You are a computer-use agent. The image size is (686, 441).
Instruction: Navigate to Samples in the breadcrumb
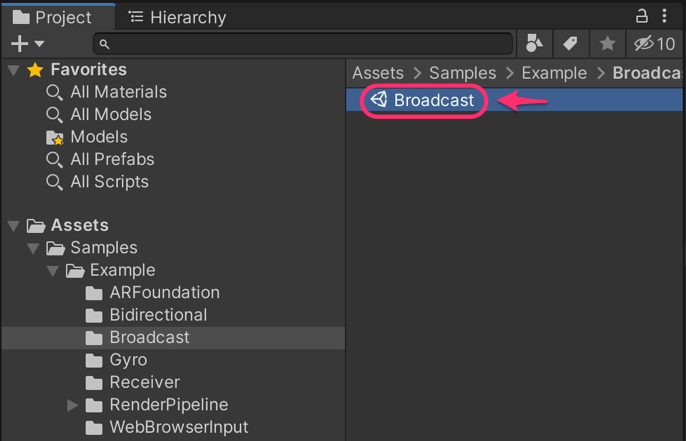click(462, 73)
